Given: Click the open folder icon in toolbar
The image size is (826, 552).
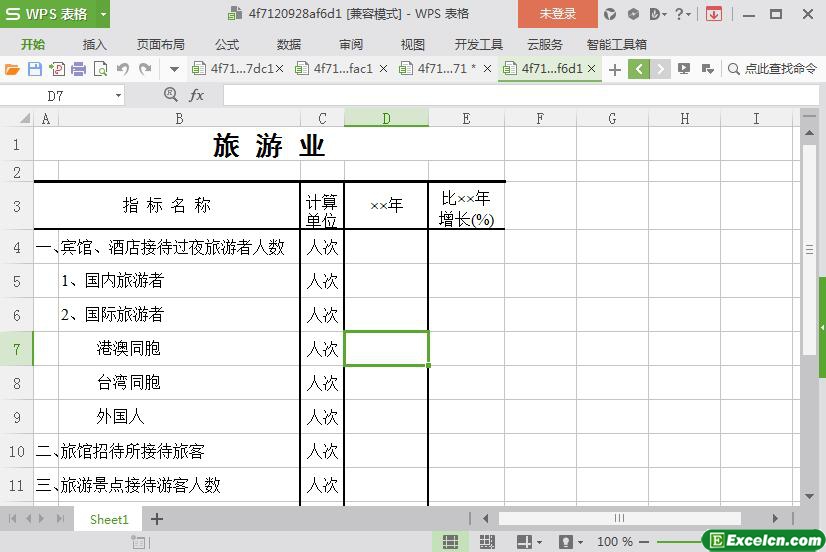Looking at the screenshot, I should (x=12, y=69).
